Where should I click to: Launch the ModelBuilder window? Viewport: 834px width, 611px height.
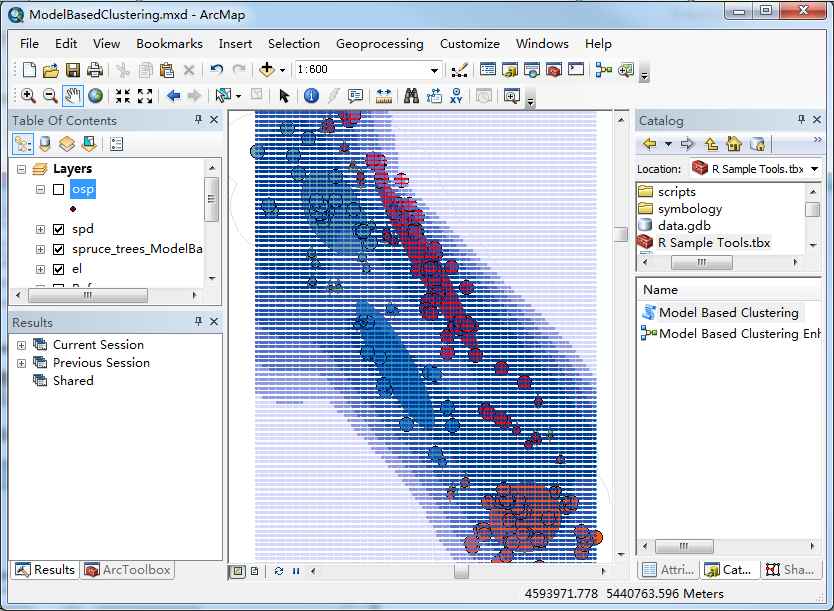click(604, 70)
